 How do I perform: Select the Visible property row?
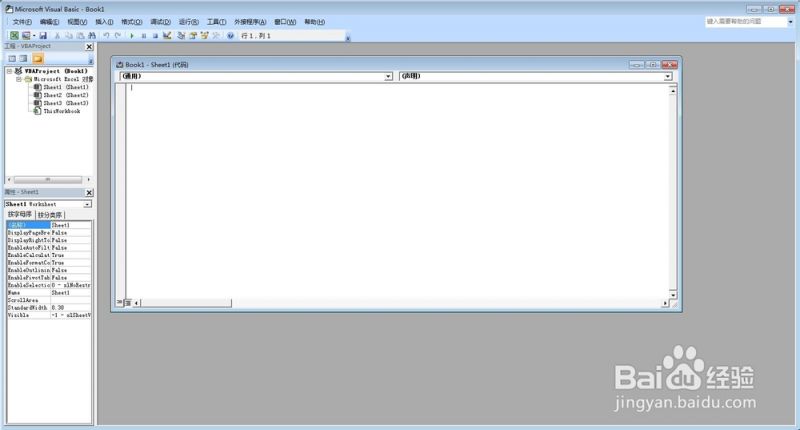(49, 315)
